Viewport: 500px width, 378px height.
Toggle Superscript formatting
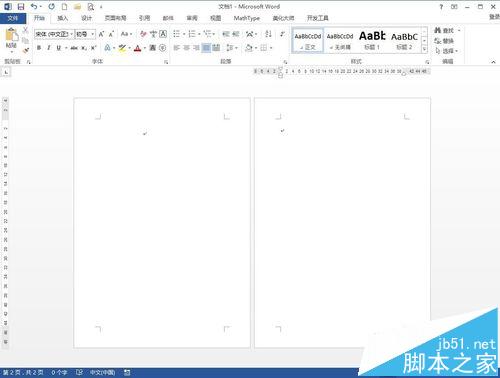(x=94, y=48)
